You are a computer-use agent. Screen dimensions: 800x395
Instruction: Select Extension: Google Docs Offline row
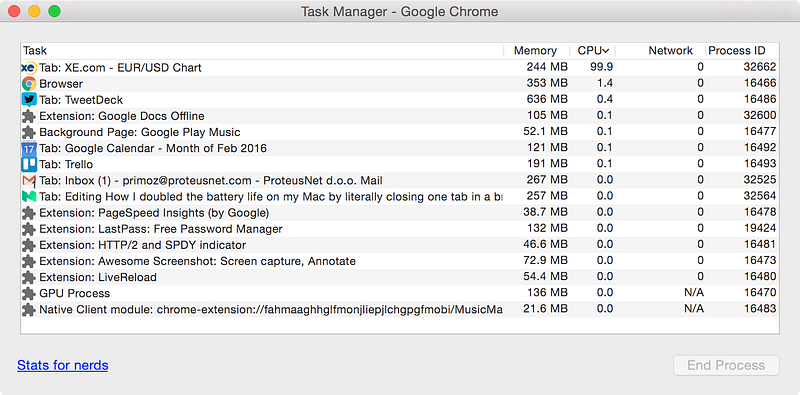[399, 116]
